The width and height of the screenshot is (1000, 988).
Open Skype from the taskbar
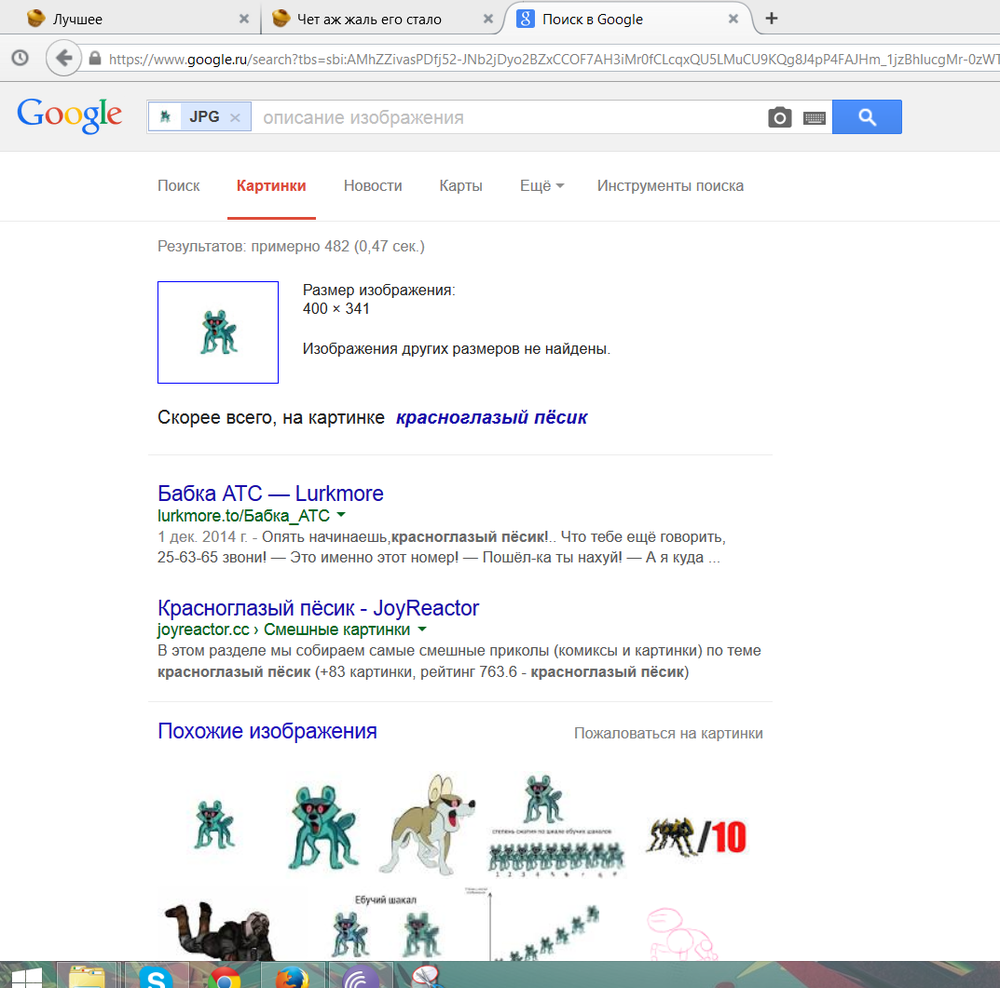point(156,977)
